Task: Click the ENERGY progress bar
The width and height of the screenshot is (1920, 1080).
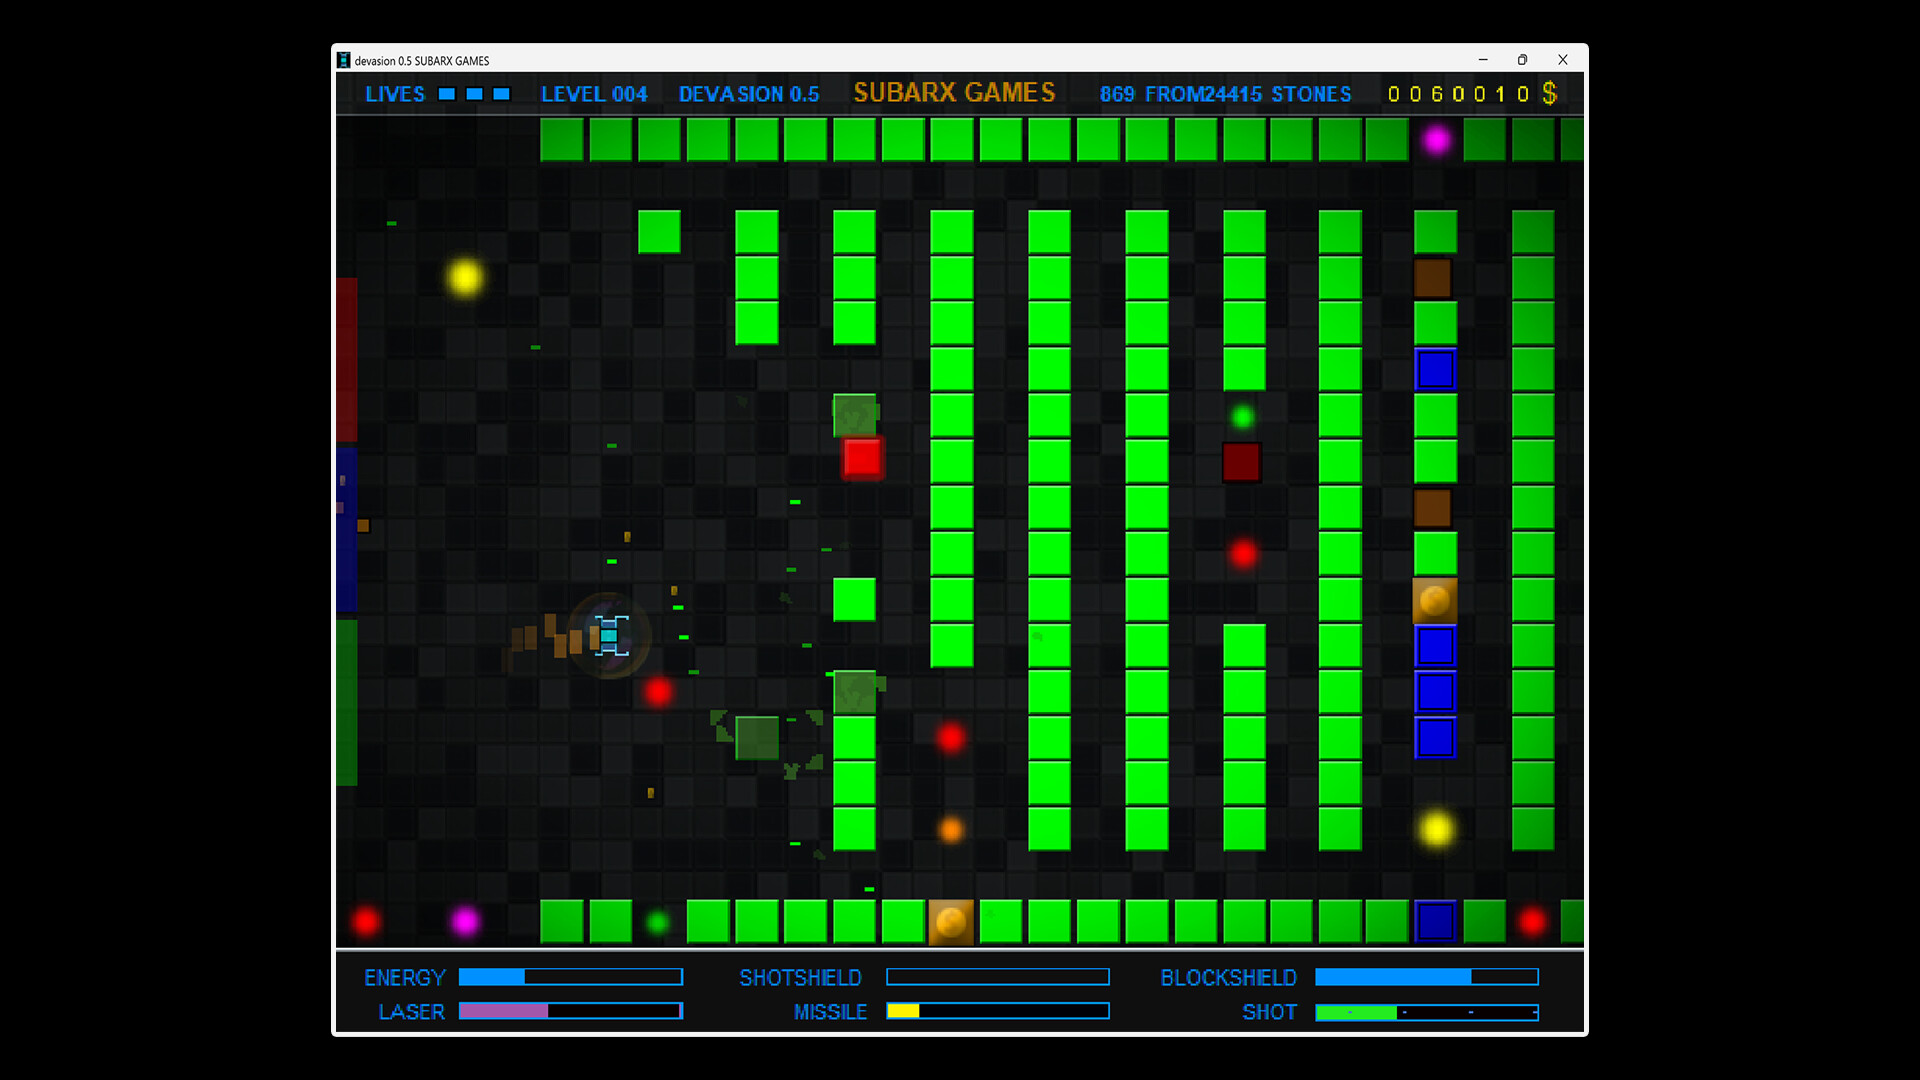Action: pos(570,977)
